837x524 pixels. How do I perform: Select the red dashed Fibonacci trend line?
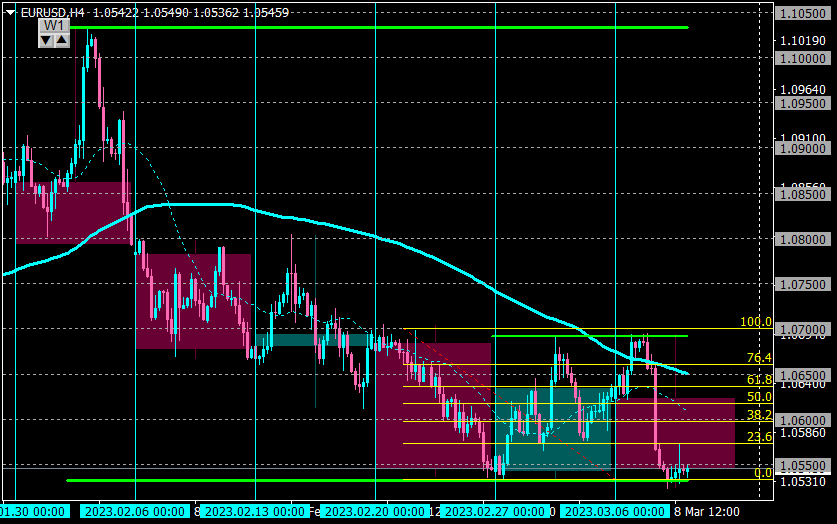click(507, 403)
